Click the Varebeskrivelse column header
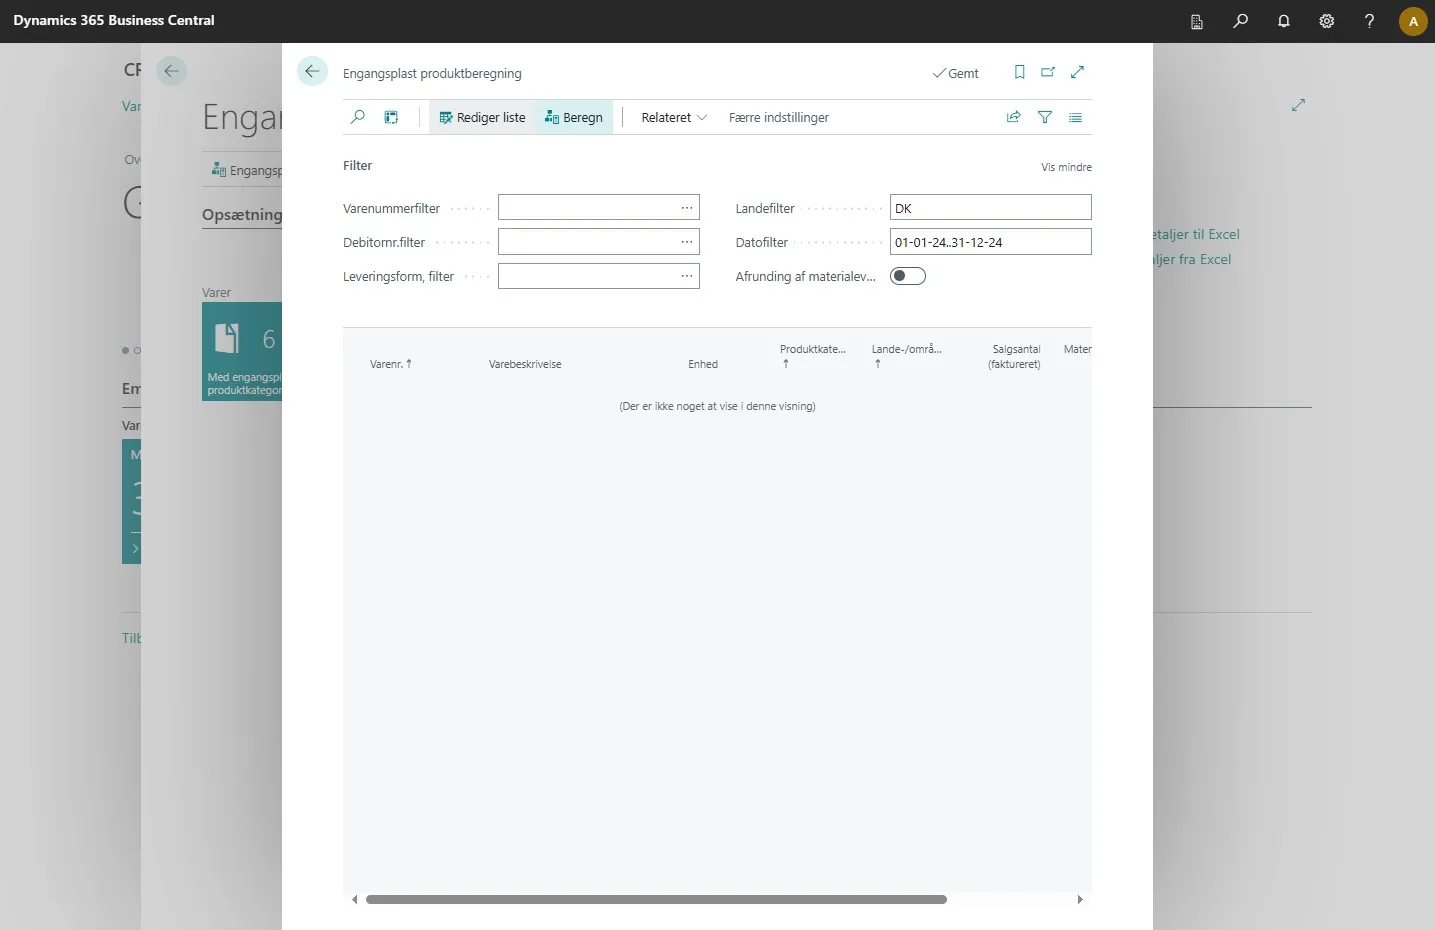 525,364
